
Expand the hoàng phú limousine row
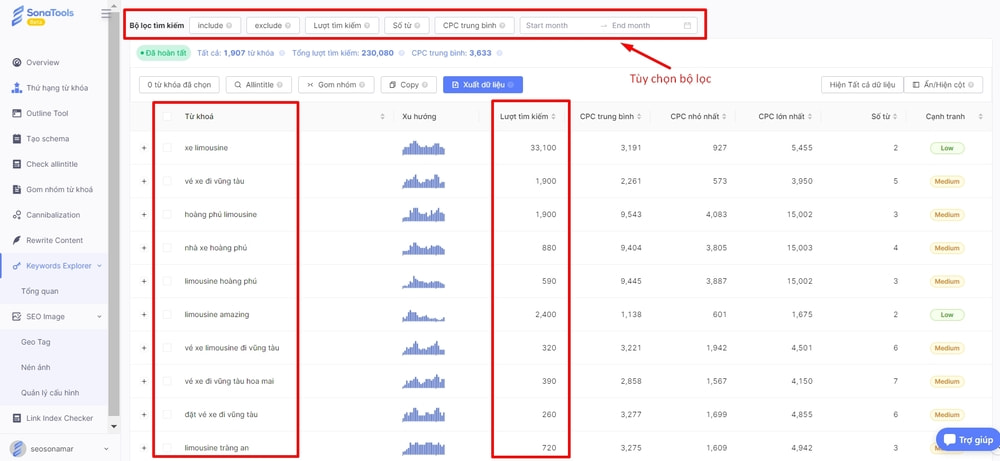click(143, 214)
